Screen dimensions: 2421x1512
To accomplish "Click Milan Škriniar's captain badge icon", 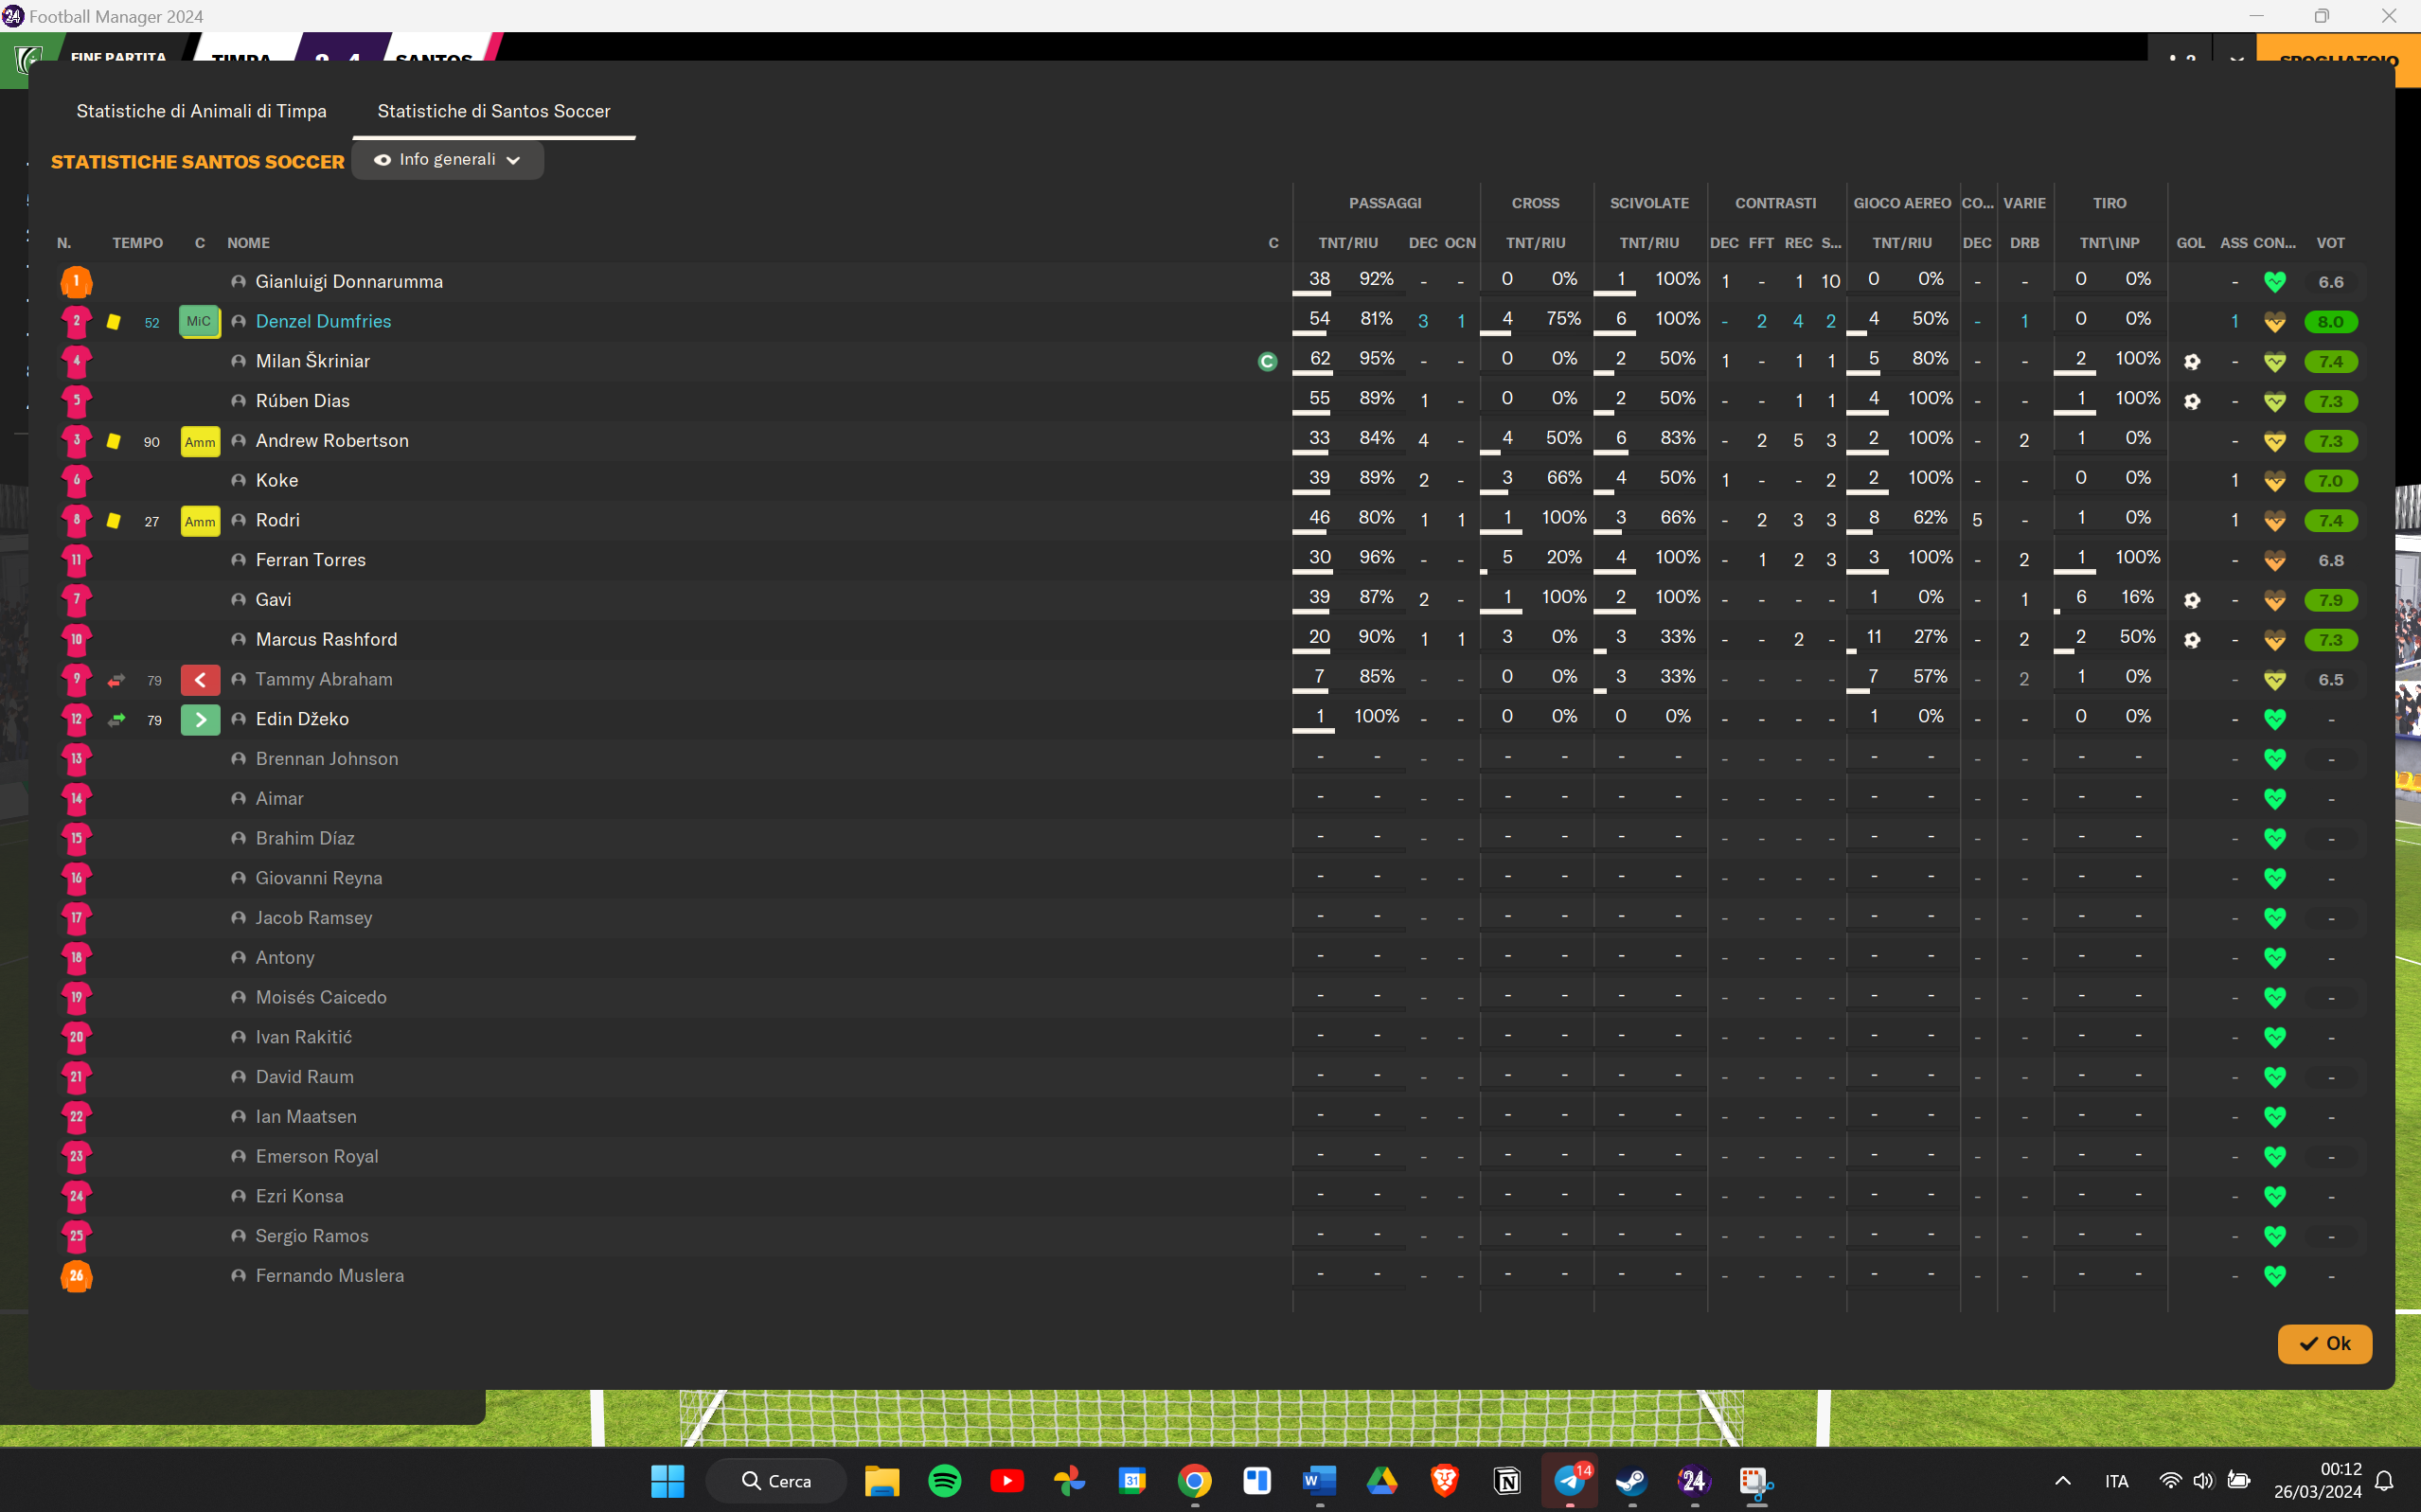I will 1267,361.
